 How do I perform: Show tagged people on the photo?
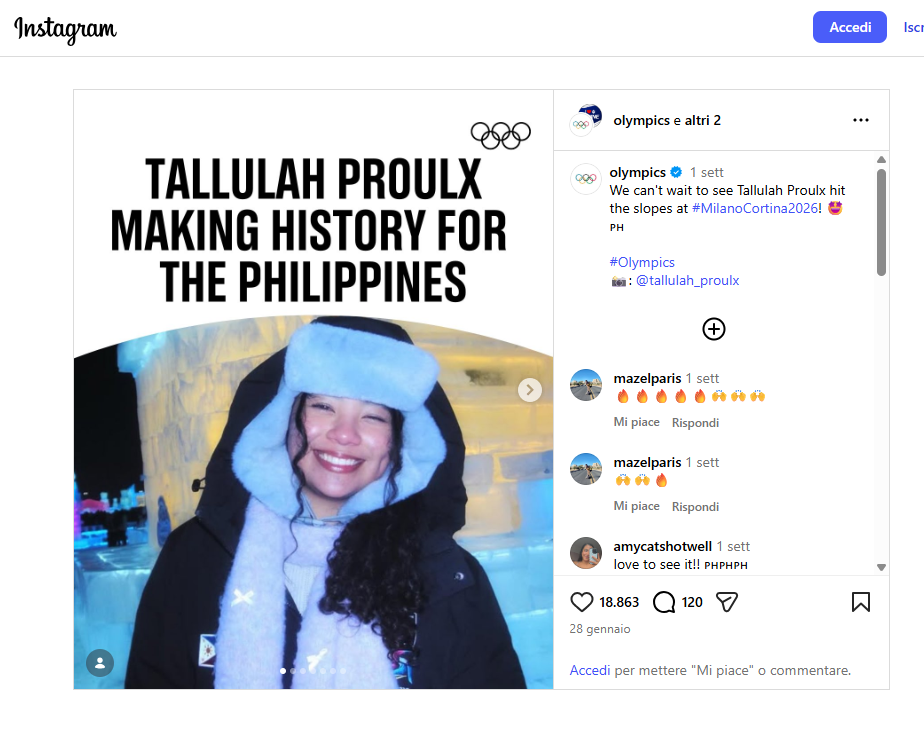pyautogui.click(x=100, y=663)
